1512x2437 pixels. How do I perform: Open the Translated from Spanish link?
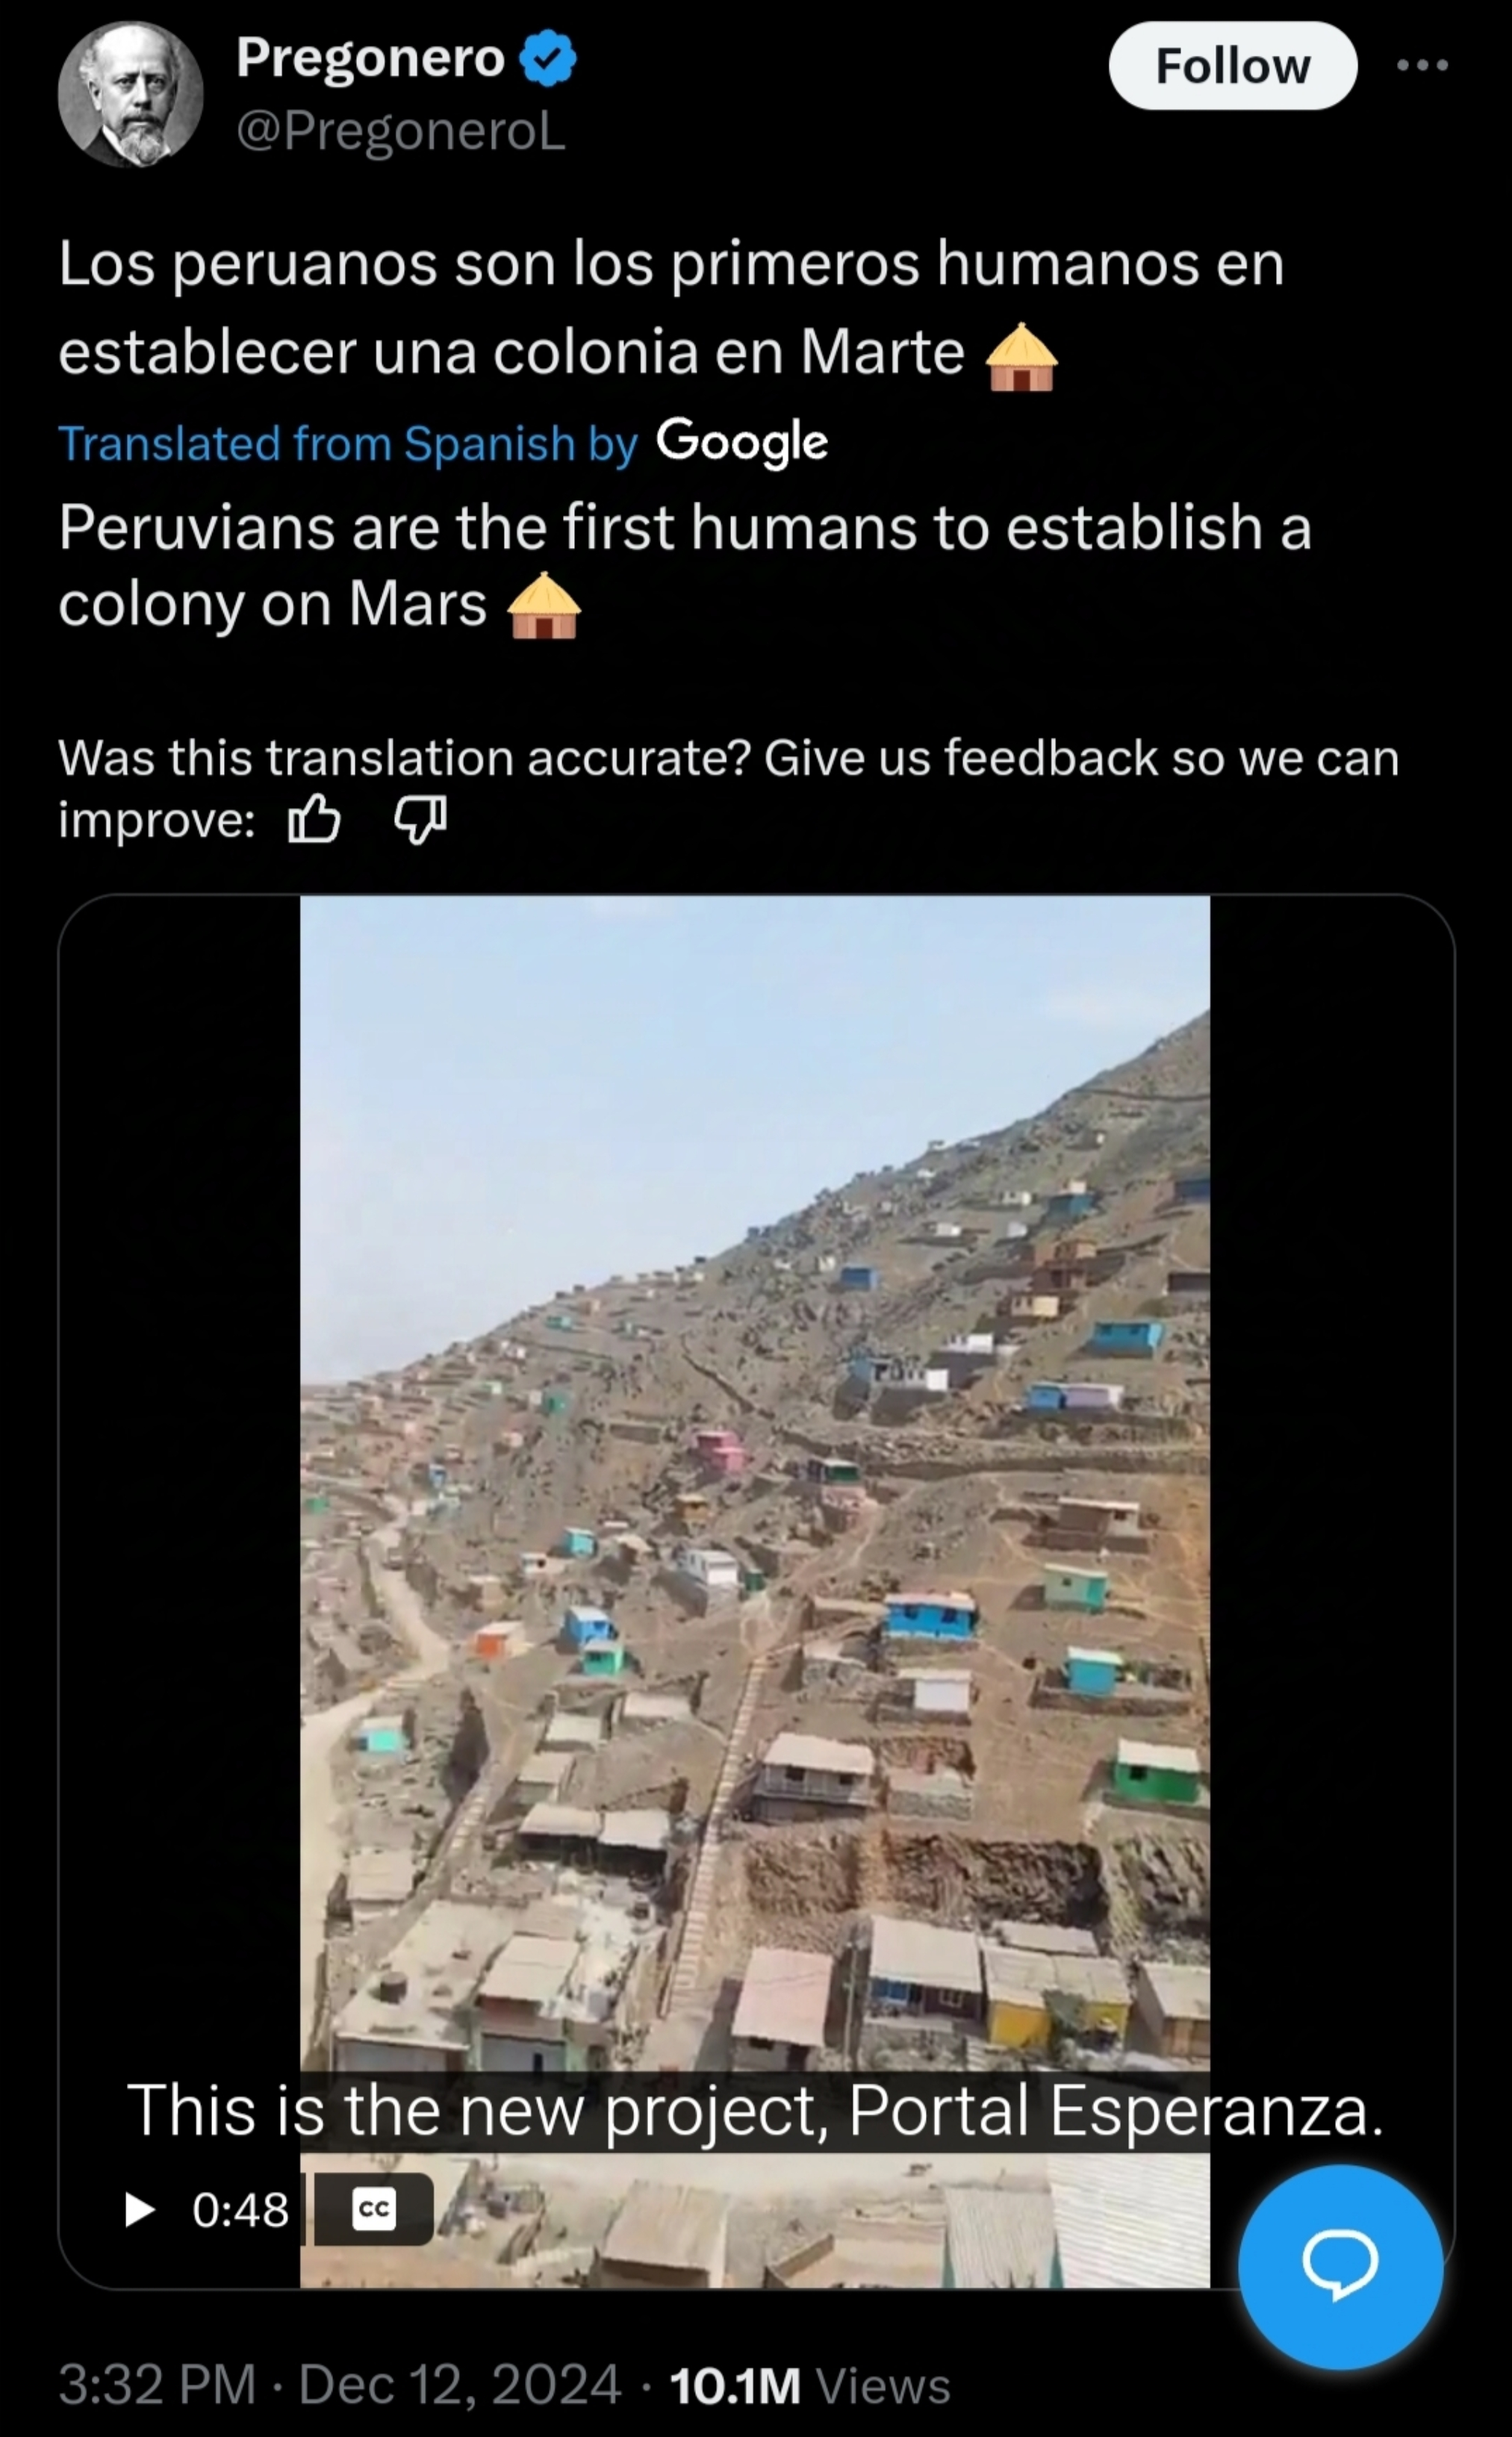347,444
